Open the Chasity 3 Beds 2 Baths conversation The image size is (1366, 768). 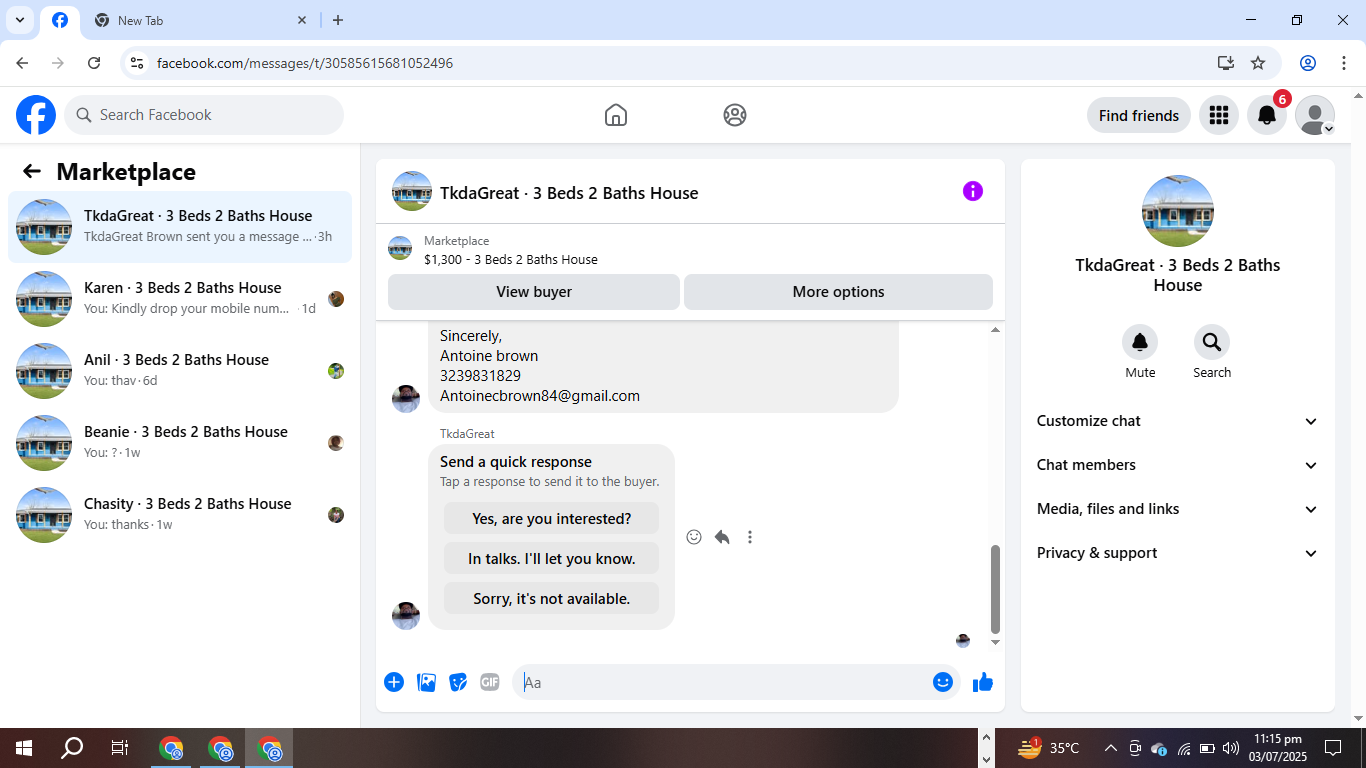[180, 515]
